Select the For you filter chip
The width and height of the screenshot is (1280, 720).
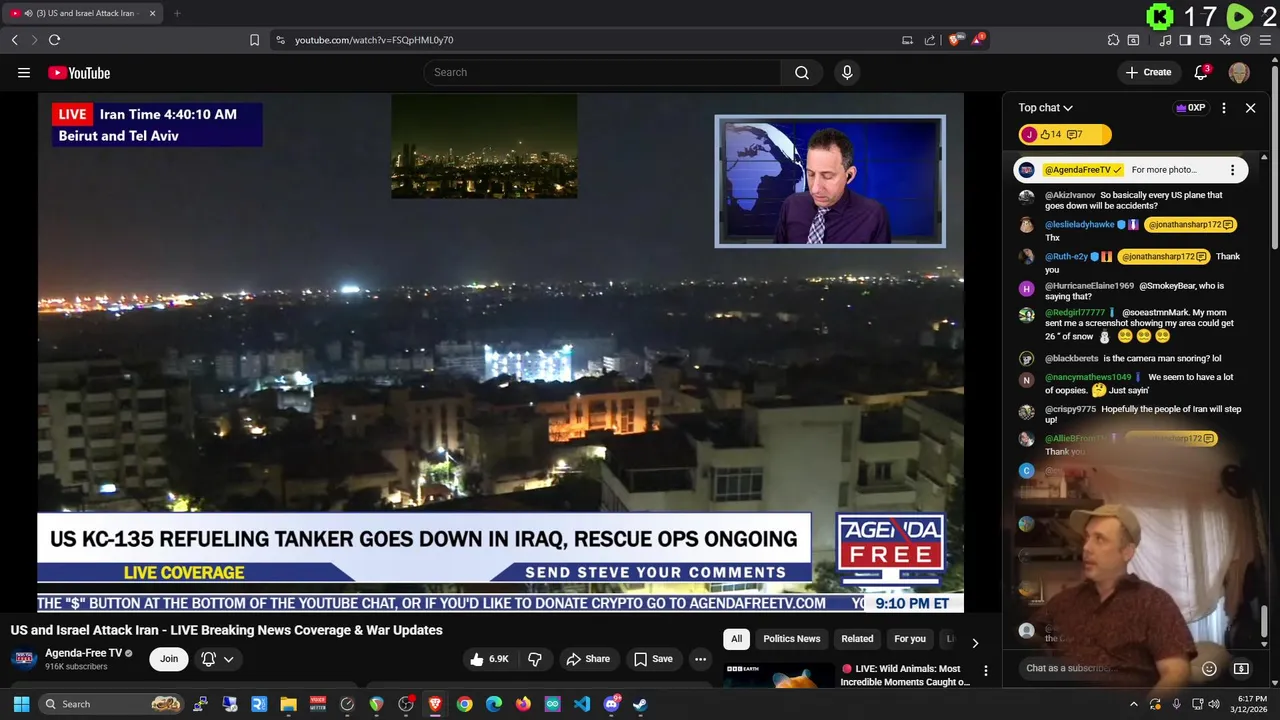click(910, 639)
